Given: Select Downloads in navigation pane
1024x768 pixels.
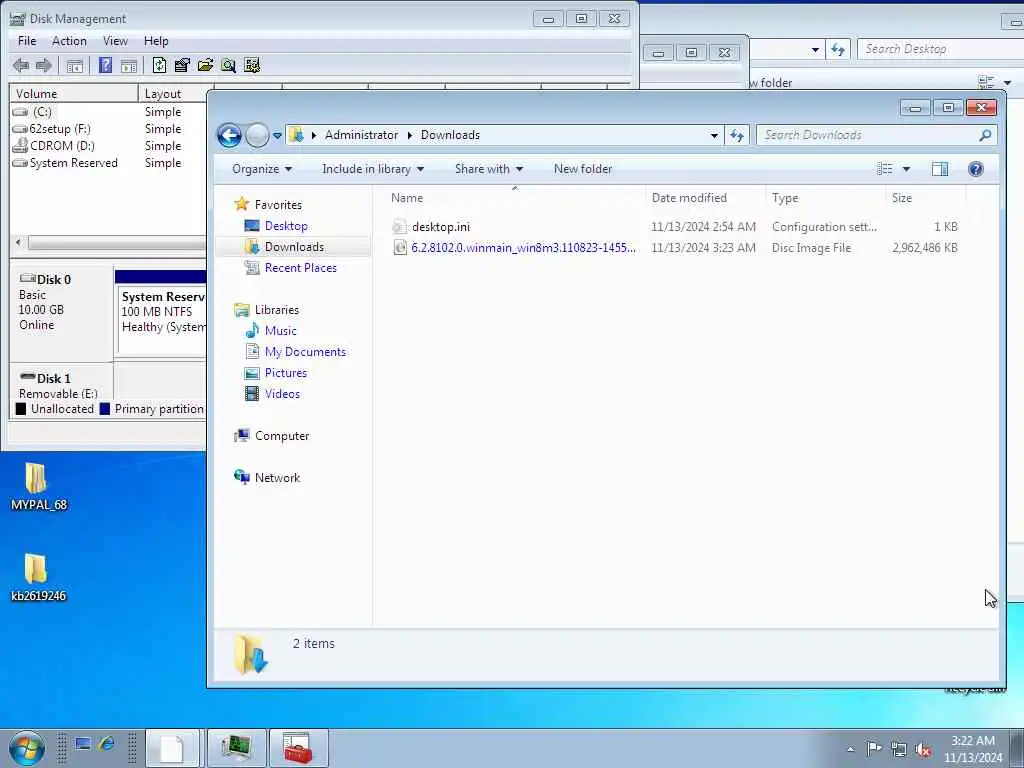Looking at the screenshot, I should pos(294,247).
